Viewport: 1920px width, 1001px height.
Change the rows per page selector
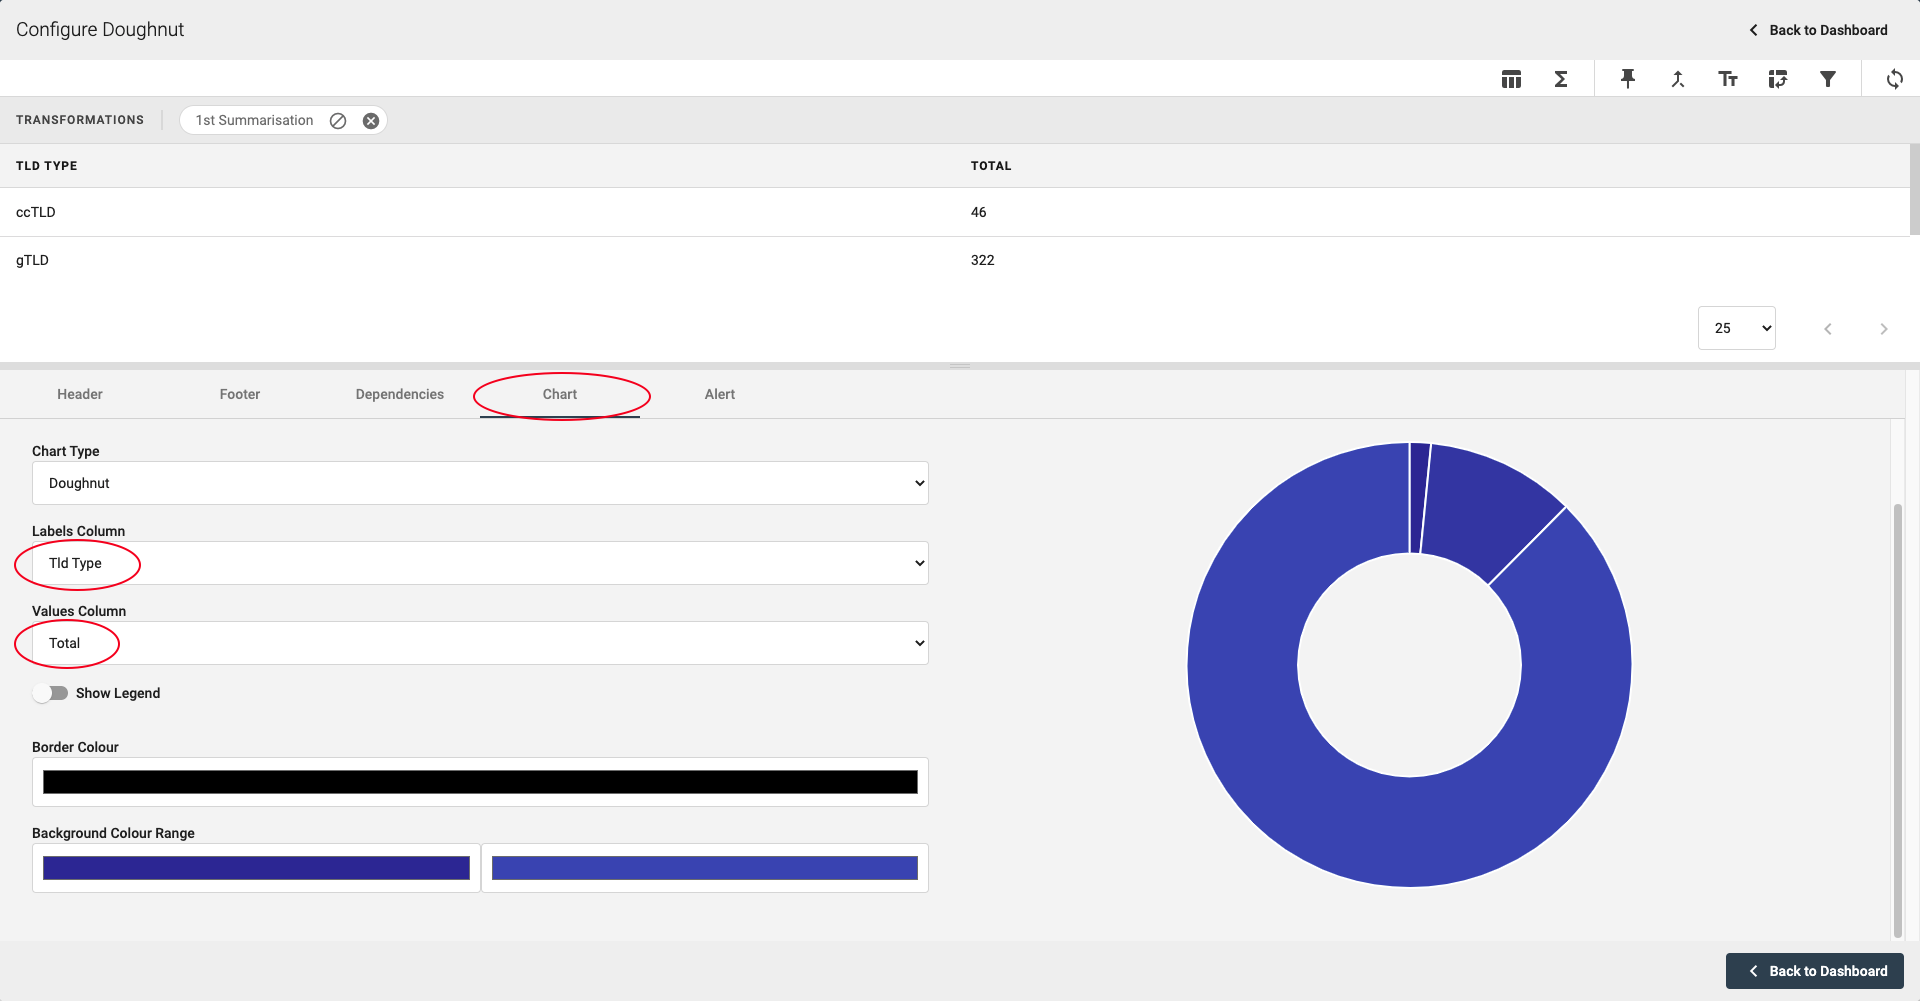tap(1736, 328)
